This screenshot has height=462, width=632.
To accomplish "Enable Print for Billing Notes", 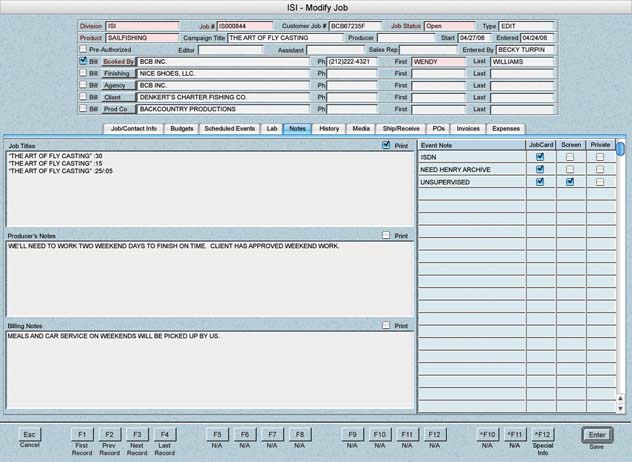I will click(x=386, y=325).
